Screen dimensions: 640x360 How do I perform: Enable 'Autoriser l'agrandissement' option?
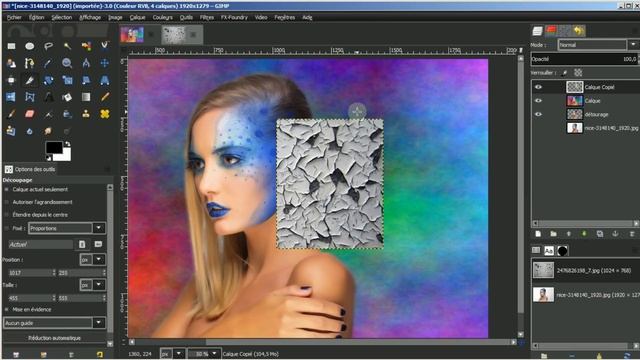[7, 202]
